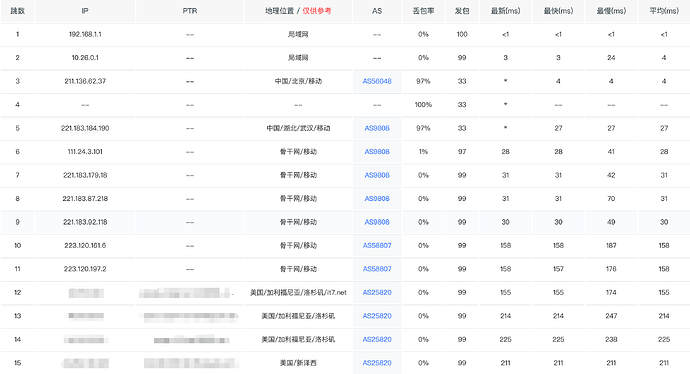Screen dimensions: 690x374
Task: Click the AS column header
Action: pos(377,11)
